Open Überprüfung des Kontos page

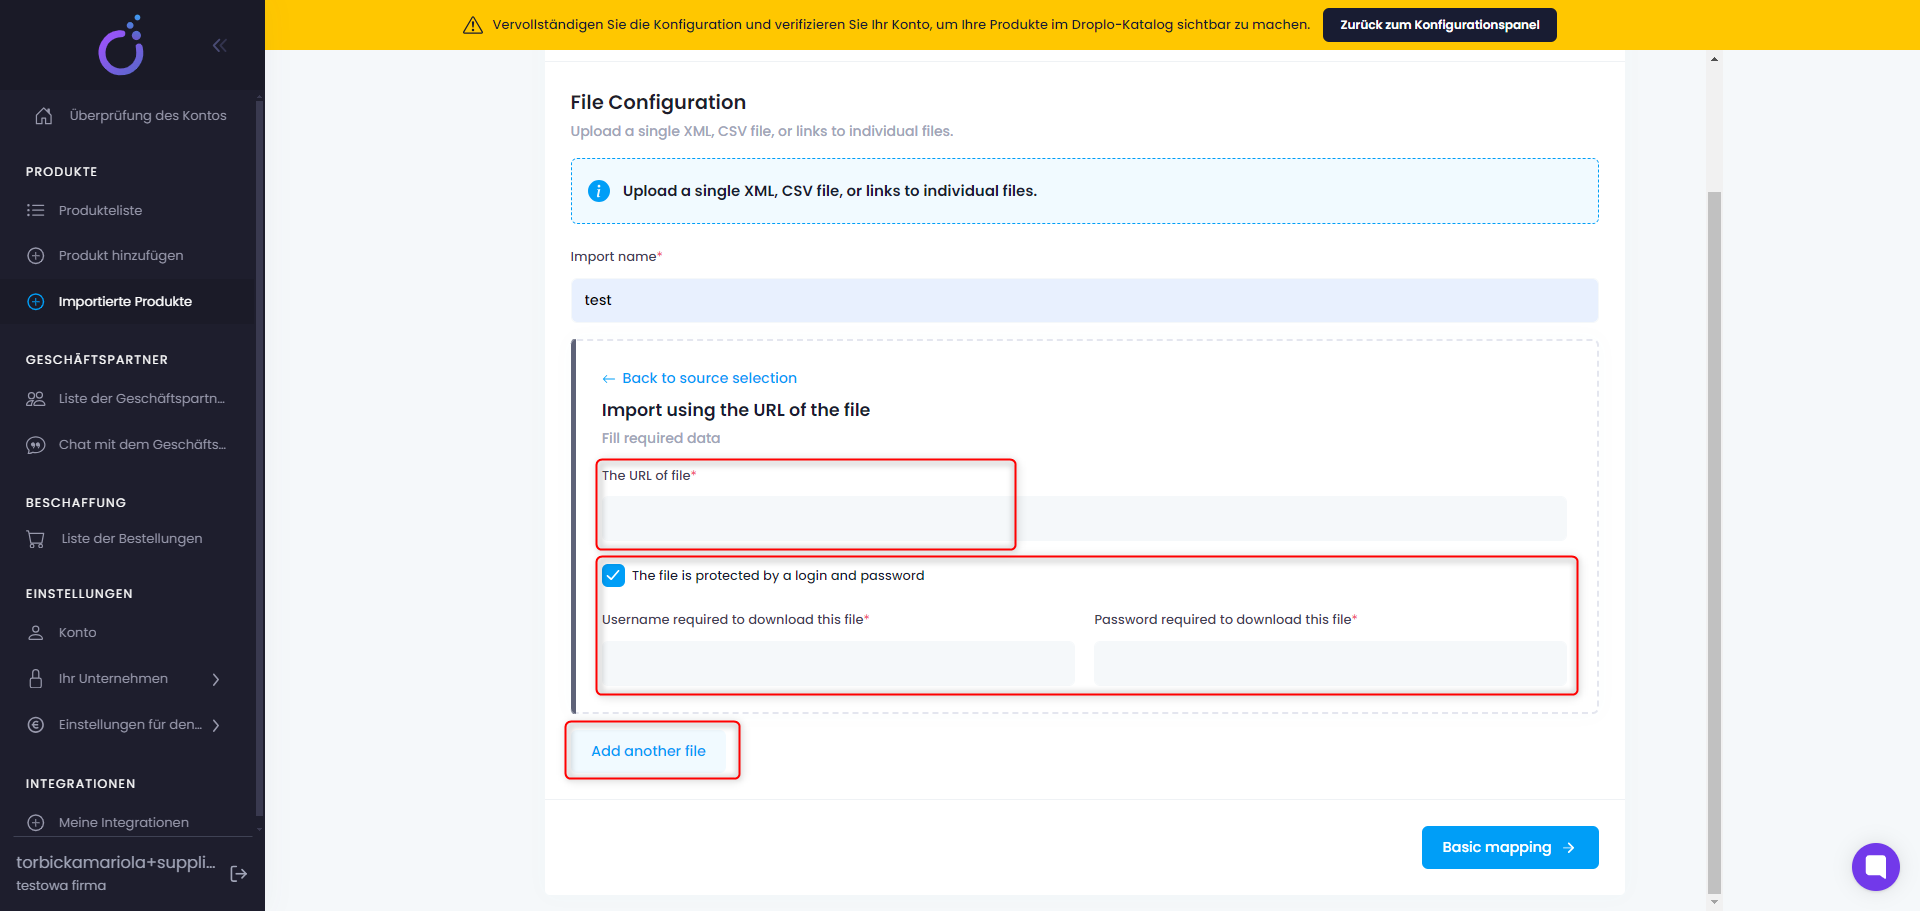pos(148,116)
